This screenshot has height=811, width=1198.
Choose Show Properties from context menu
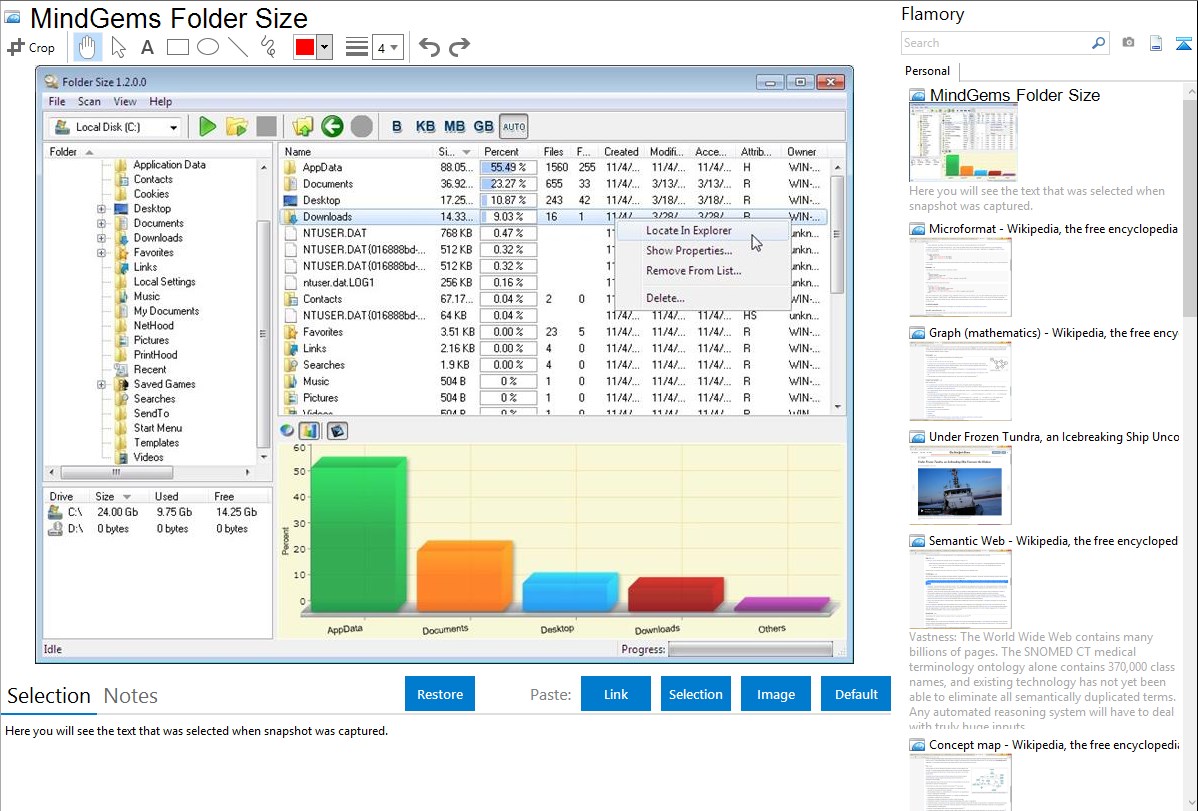click(702, 251)
